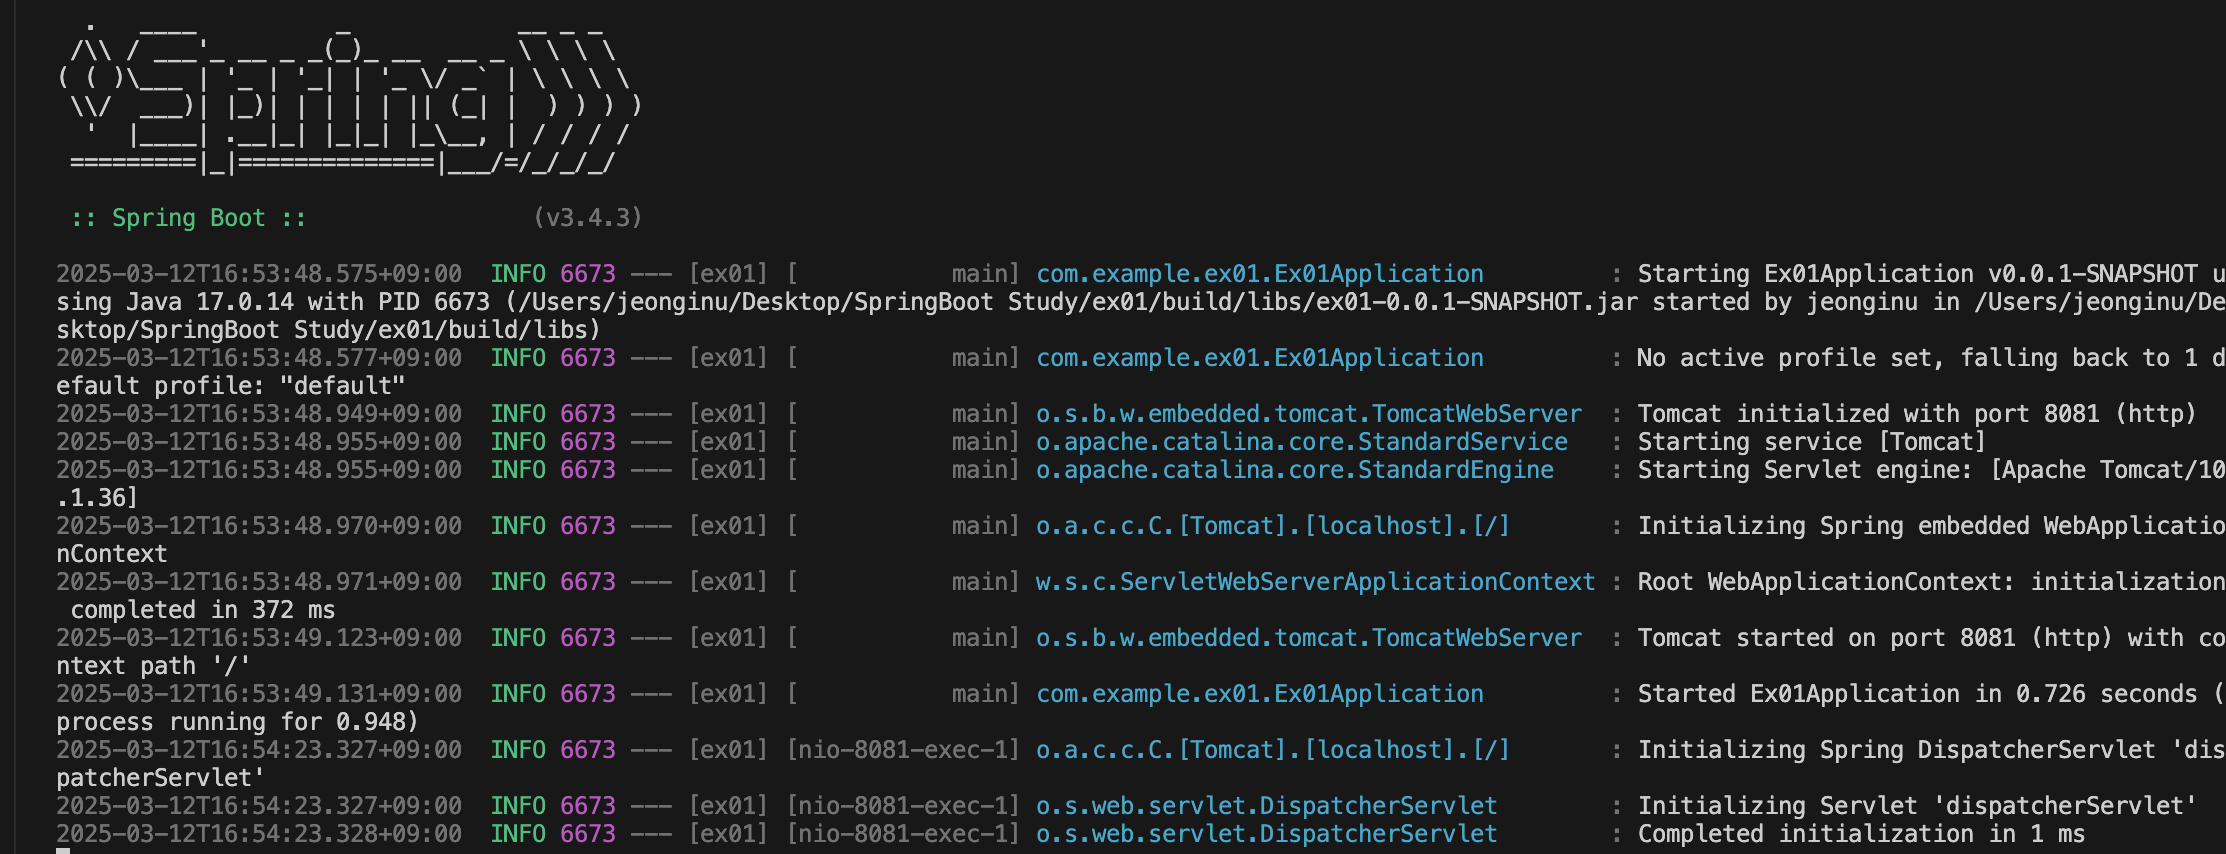
Task: Click timestamp 2025-03-12T16:53:48.949+09:00
Action: pyautogui.click(x=259, y=414)
